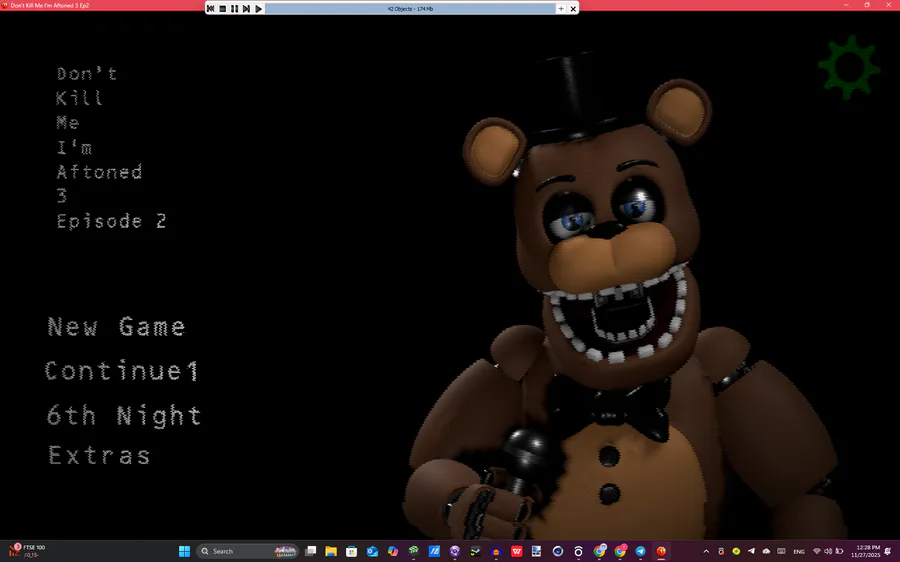Switch ENG input language indicator
Screen dimensions: 900x562
pos(799,552)
